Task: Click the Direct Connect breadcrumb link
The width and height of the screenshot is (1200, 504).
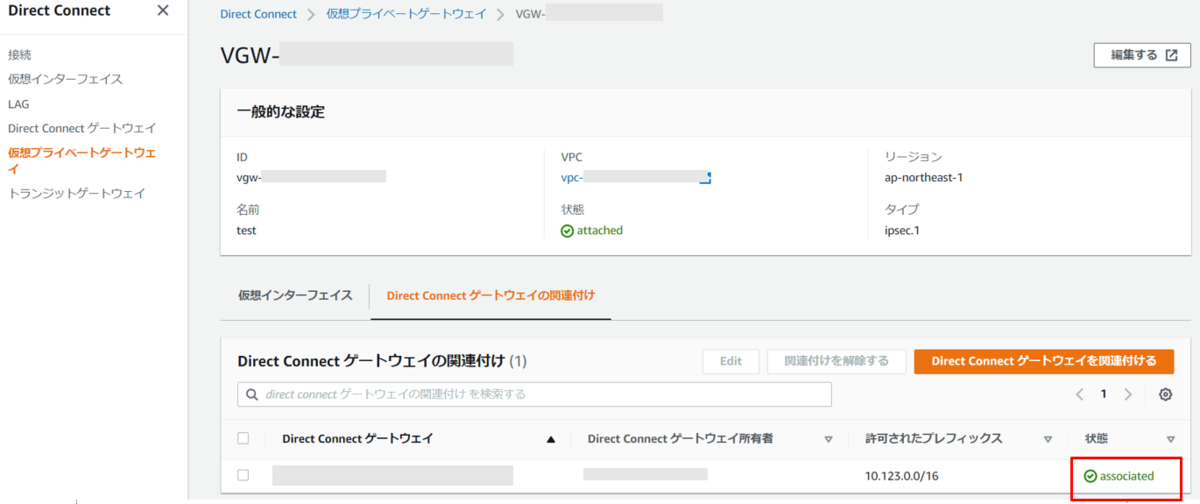Action: 258,14
